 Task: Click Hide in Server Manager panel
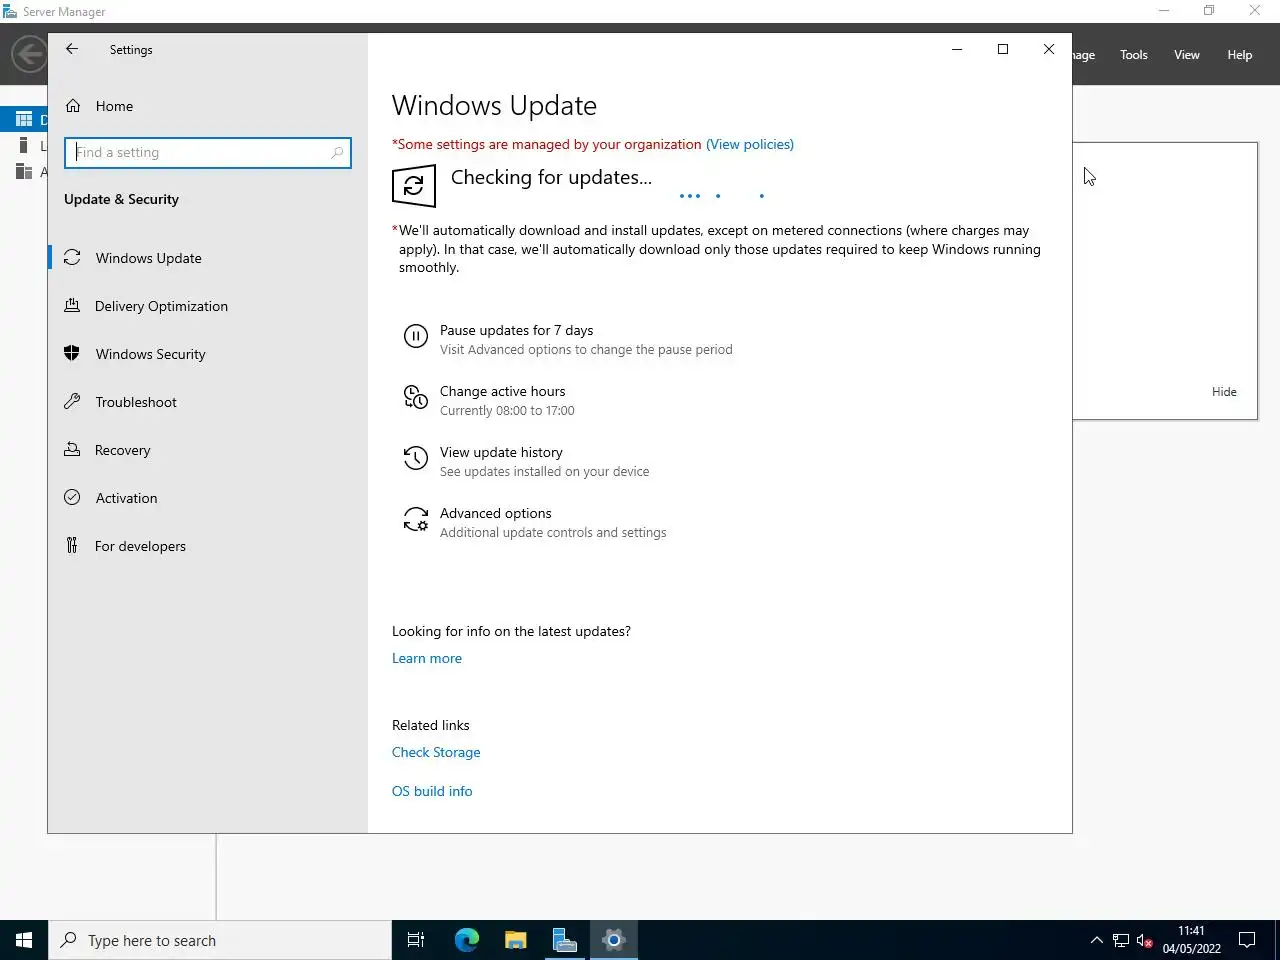(1224, 392)
